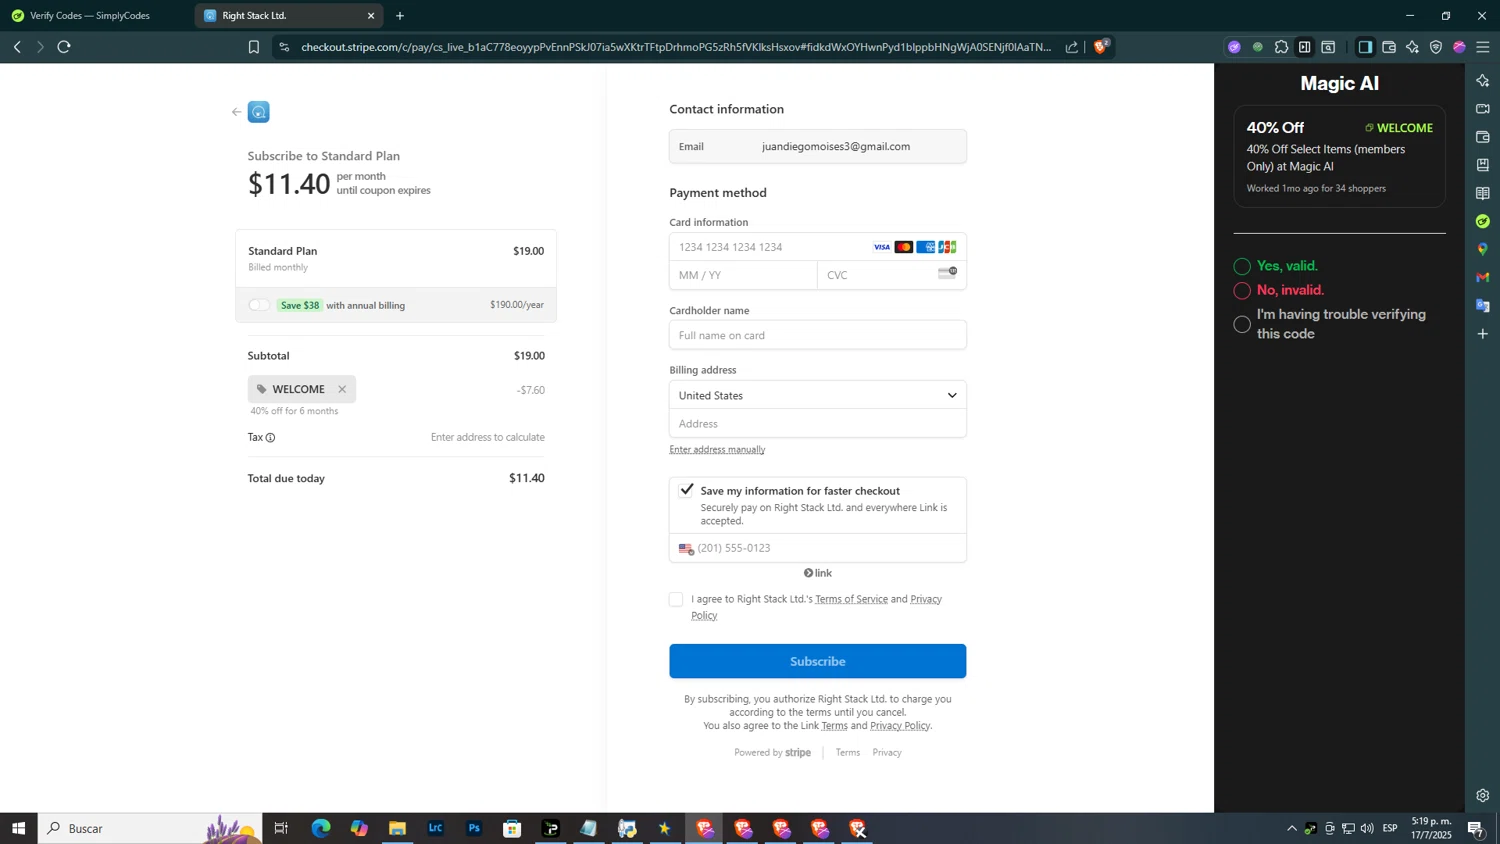Screen dimensions: 1500x844
Task: Add a new sidebar item with plus
Action: click(x=1483, y=333)
